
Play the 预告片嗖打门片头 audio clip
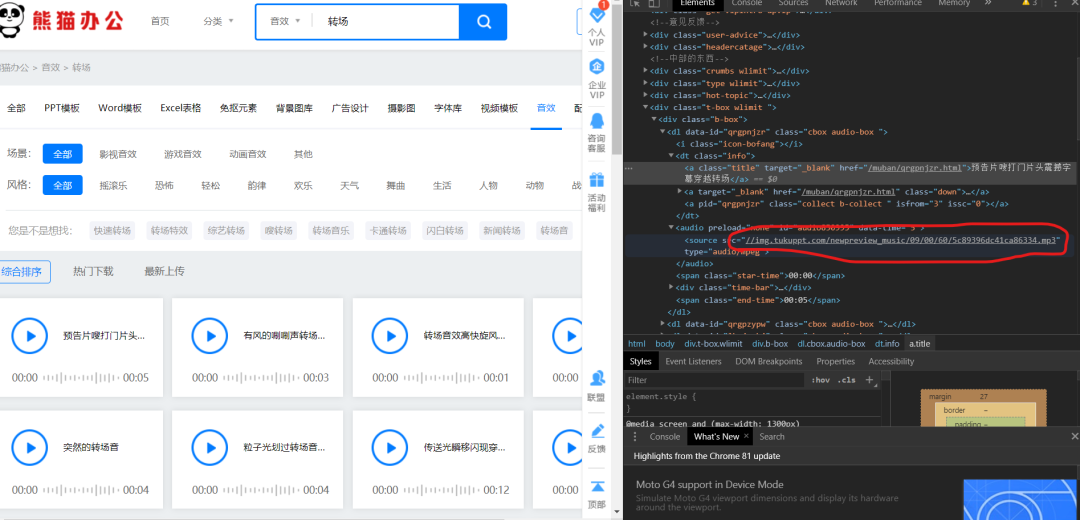click(30, 336)
